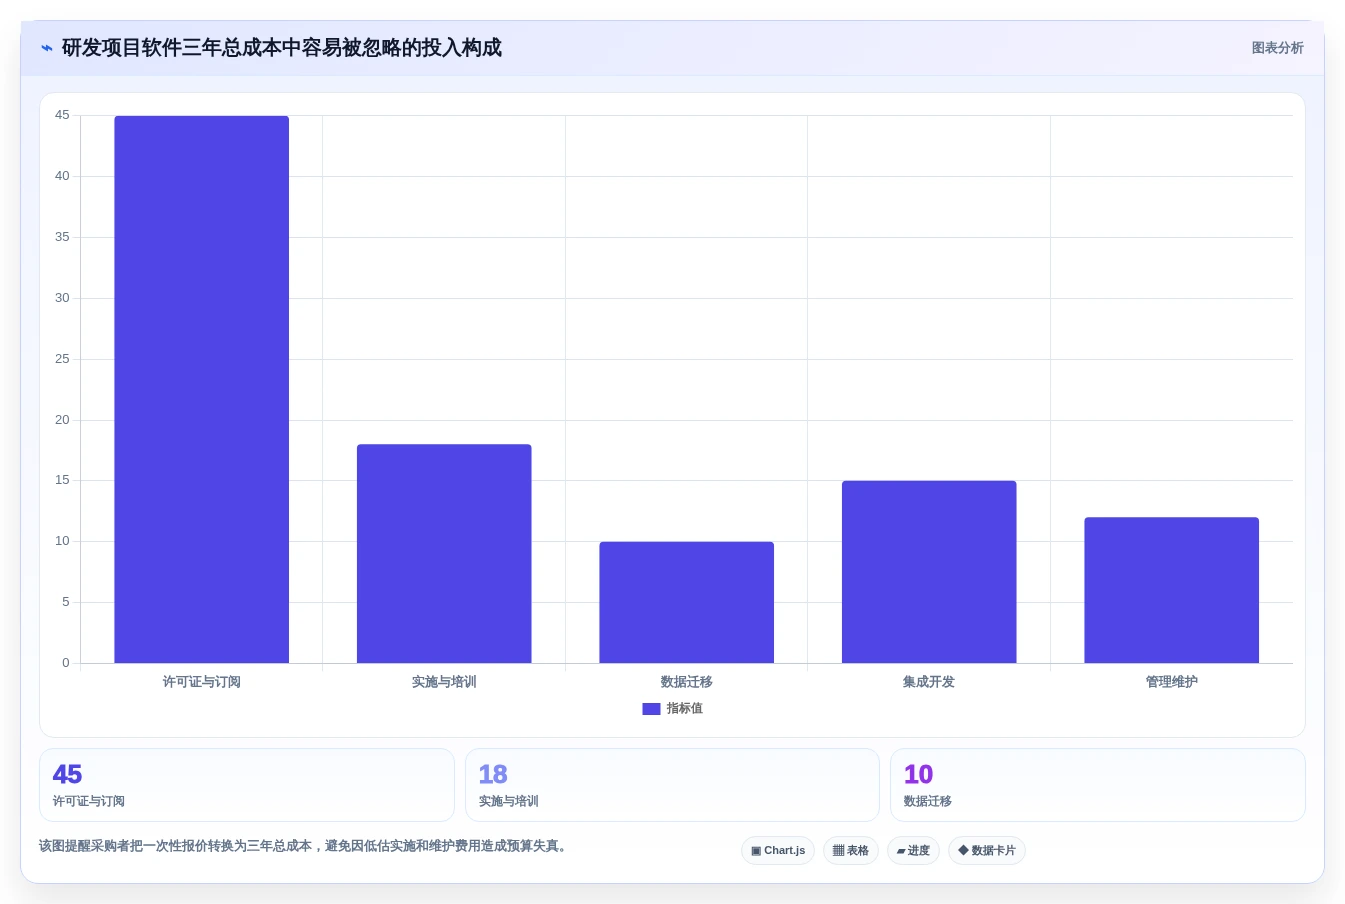Click the y-axis value 20
1345x904 pixels.
(x=62, y=420)
